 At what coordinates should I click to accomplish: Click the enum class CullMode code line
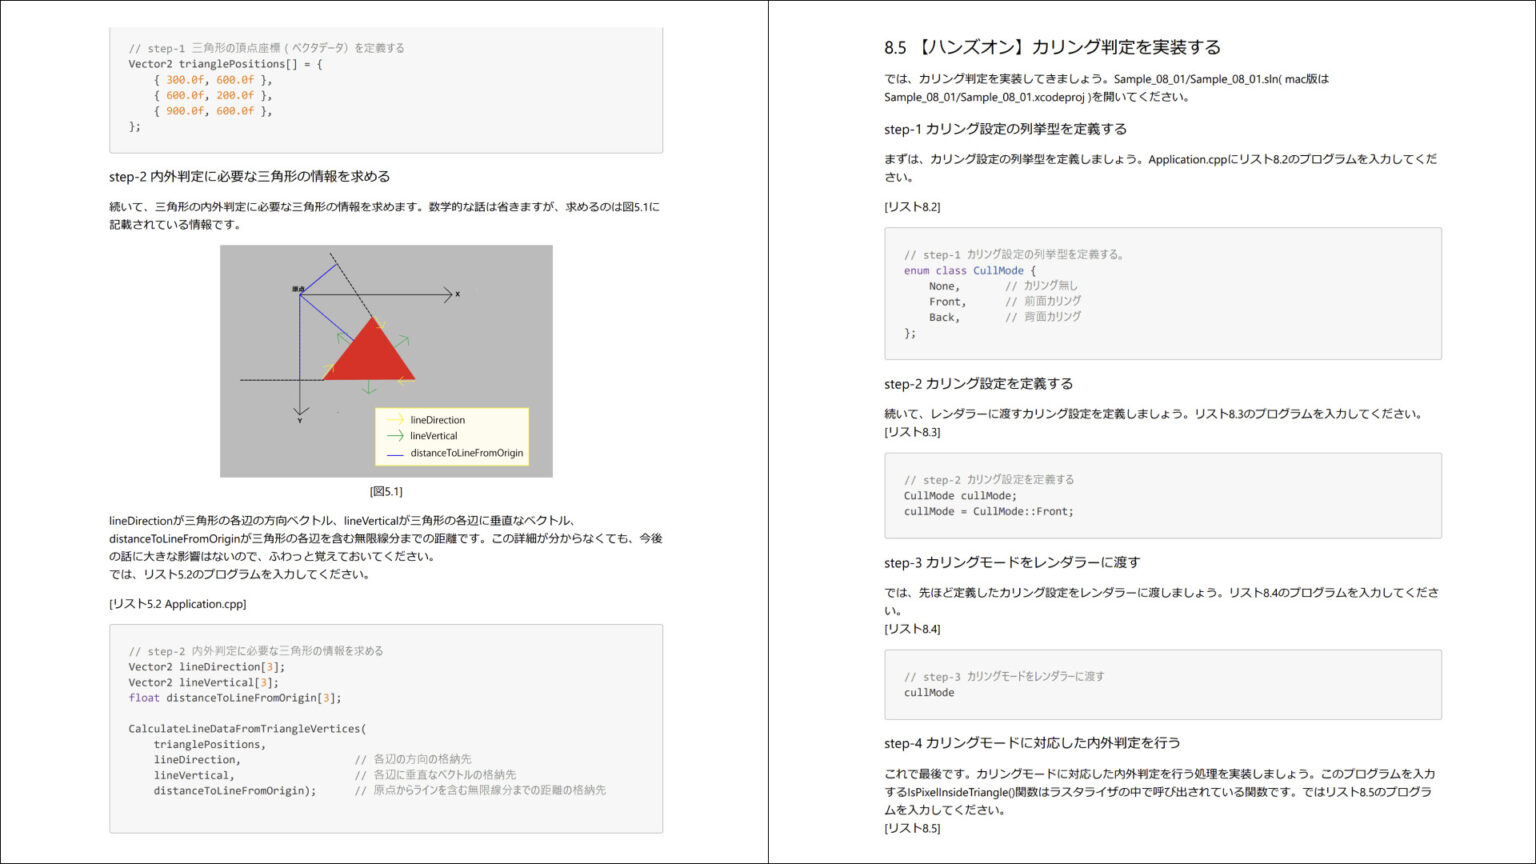(x=969, y=270)
